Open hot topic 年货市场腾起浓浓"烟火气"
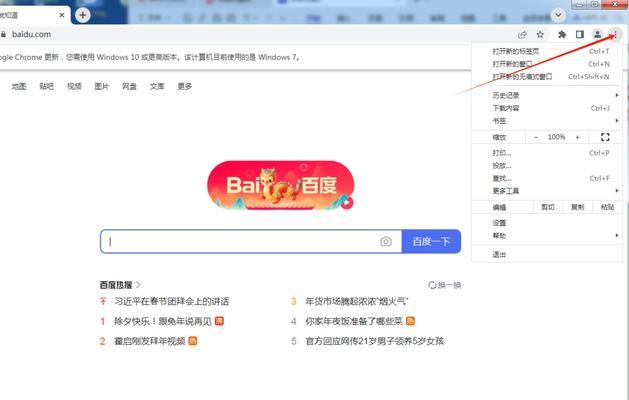629x400 pixels. coord(357,302)
